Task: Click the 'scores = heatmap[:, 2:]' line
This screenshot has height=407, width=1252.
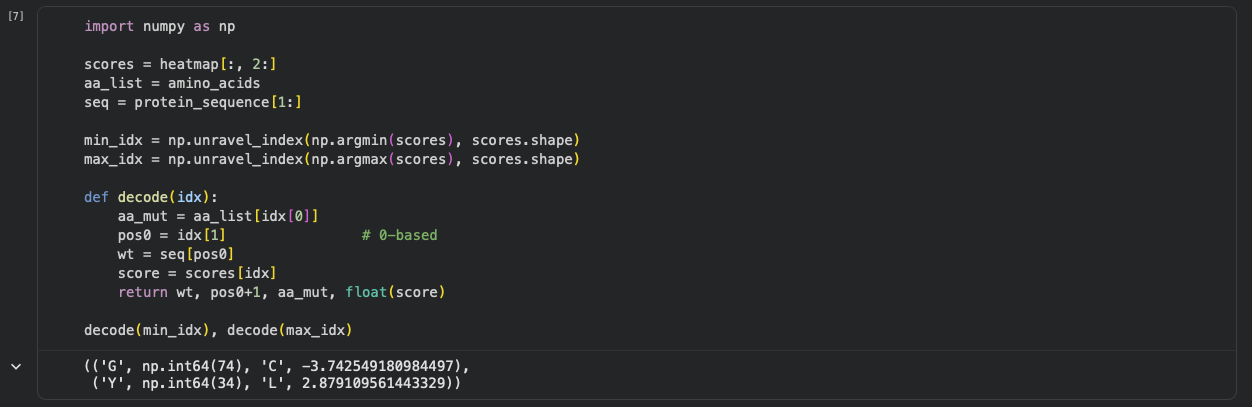Action: pyautogui.click(x=181, y=64)
